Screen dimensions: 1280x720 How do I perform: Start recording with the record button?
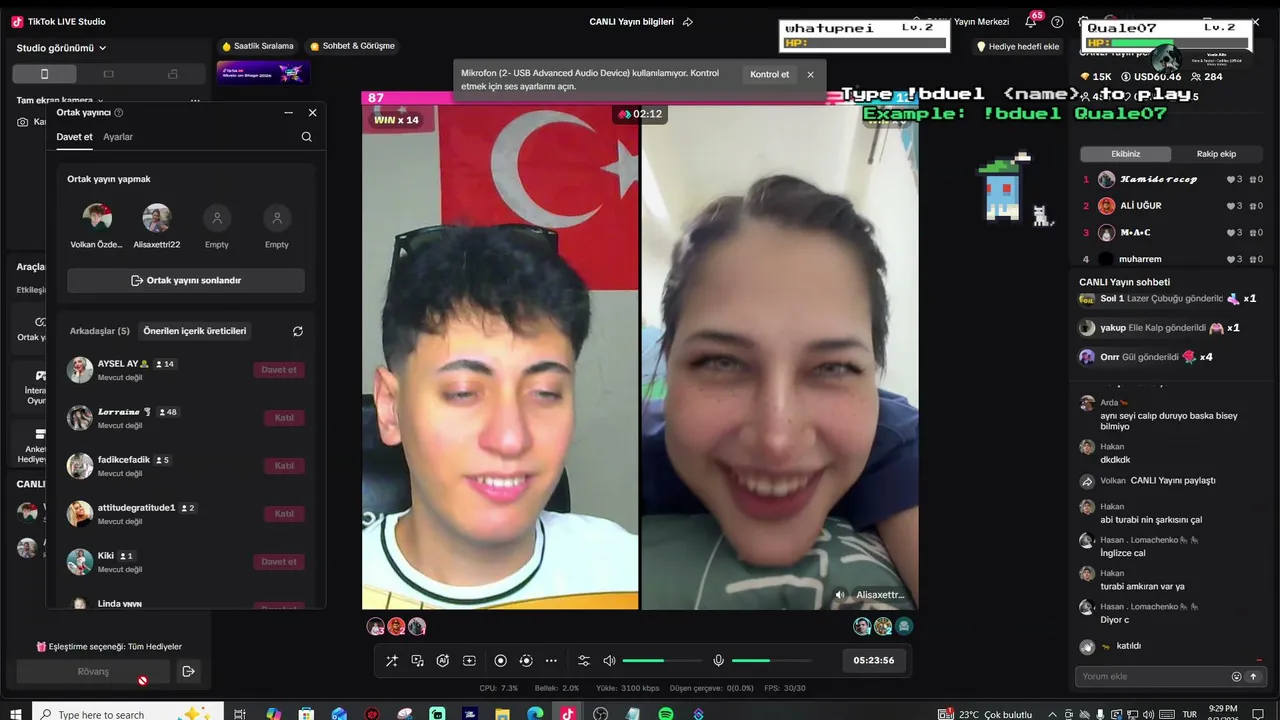pos(501,661)
